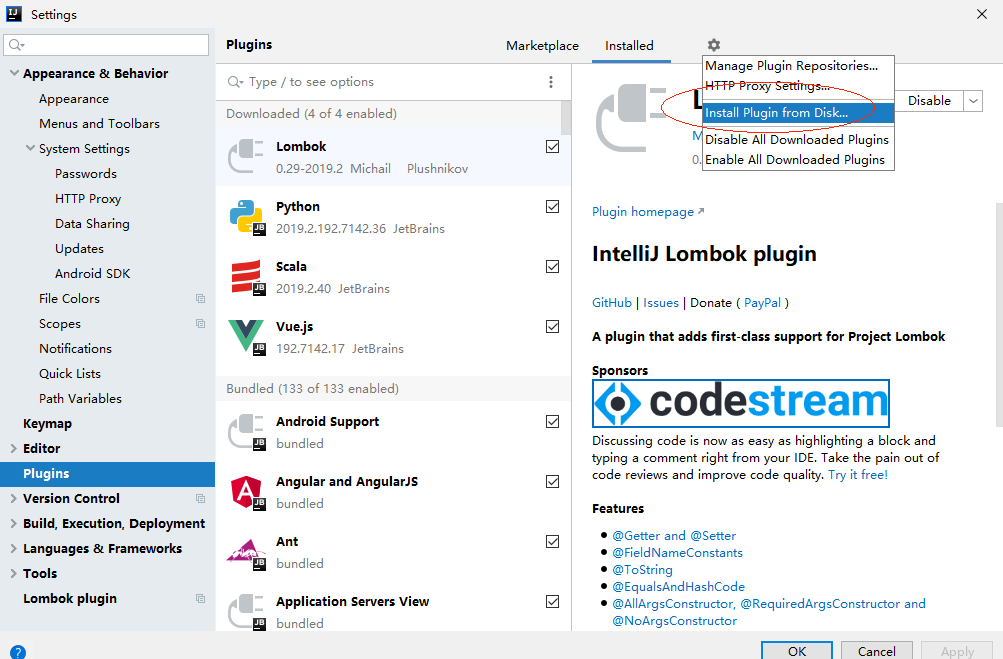Toggle the Ant plugin checkbox
Image resolution: width=1003 pixels, height=659 pixels.
click(553, 542)
